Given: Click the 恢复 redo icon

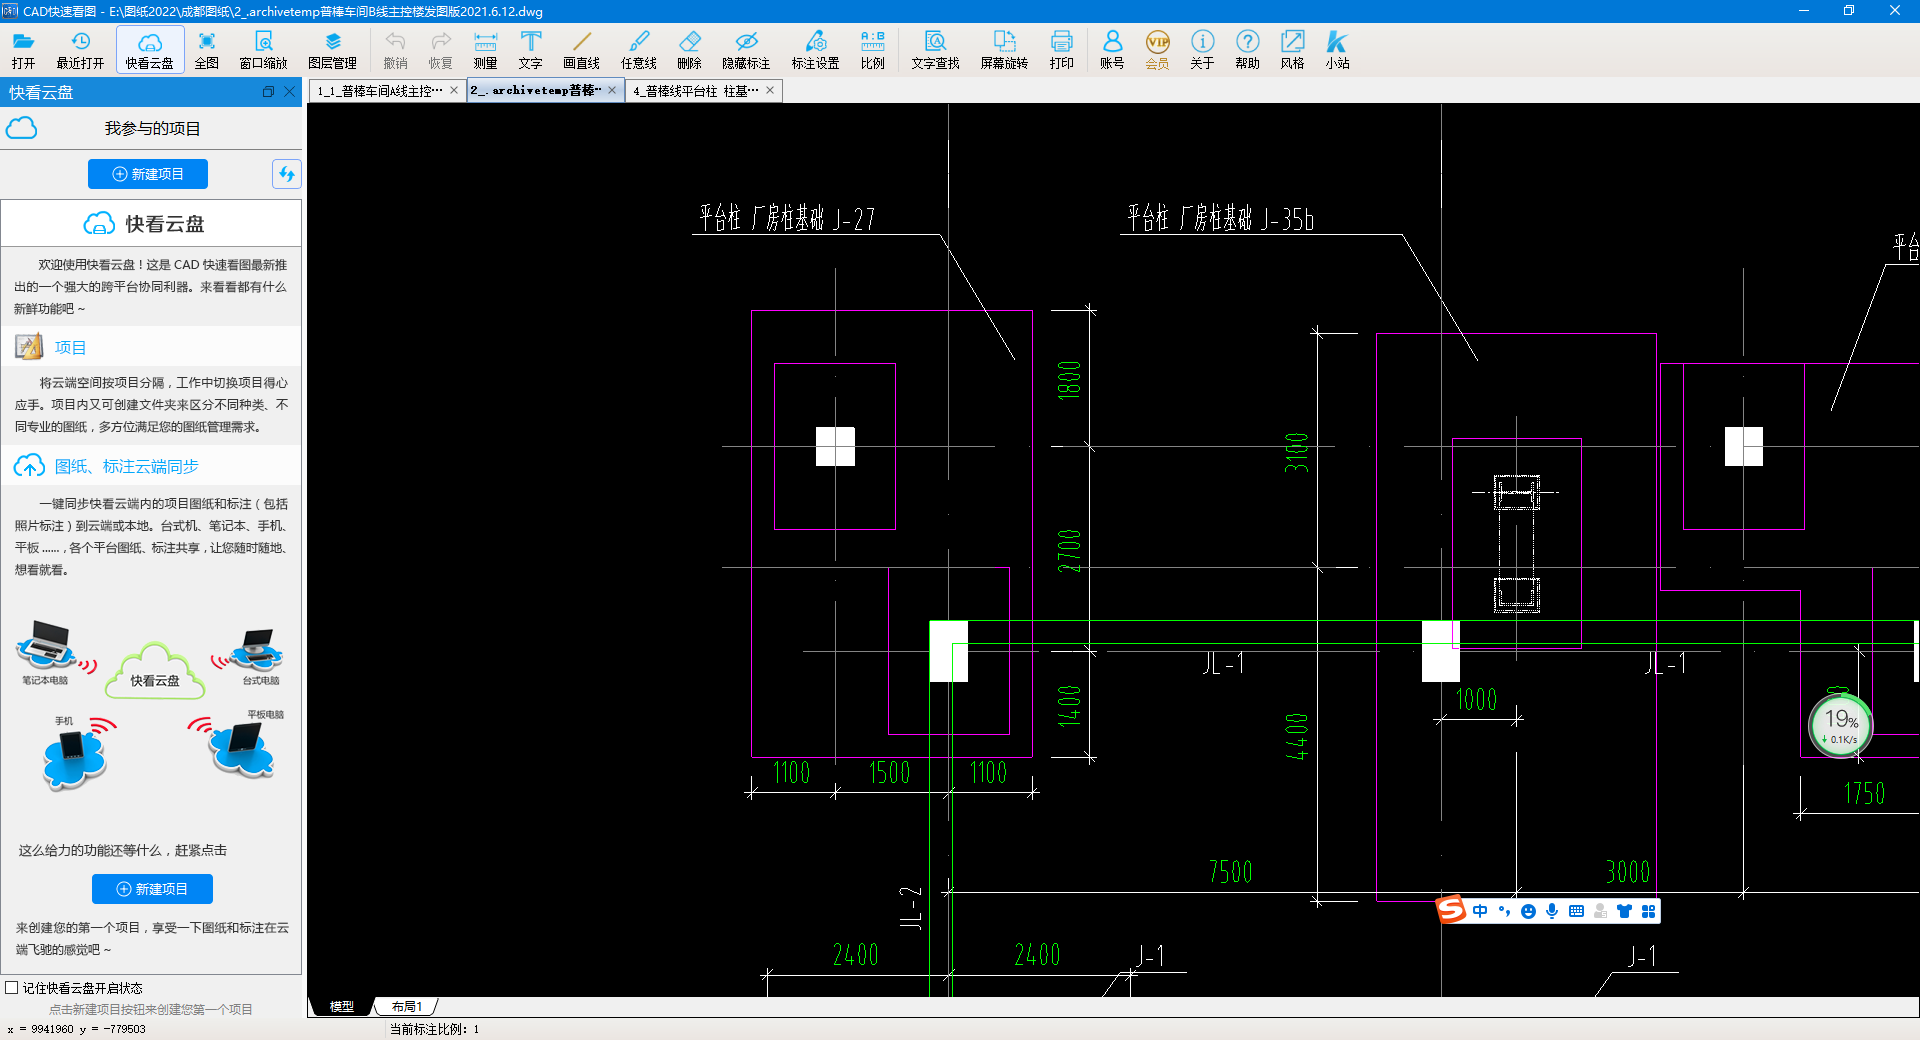Looking at the screenshot, I should 441,50.
